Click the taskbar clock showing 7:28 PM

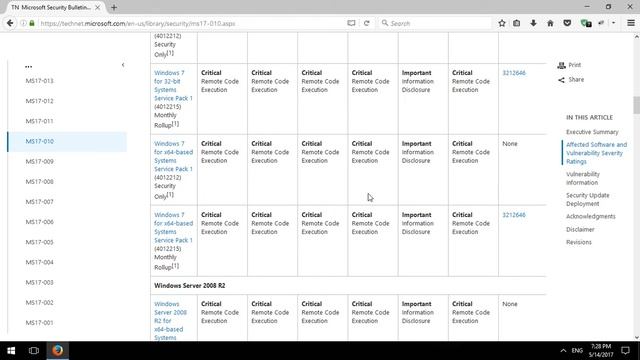click(601, 350)
